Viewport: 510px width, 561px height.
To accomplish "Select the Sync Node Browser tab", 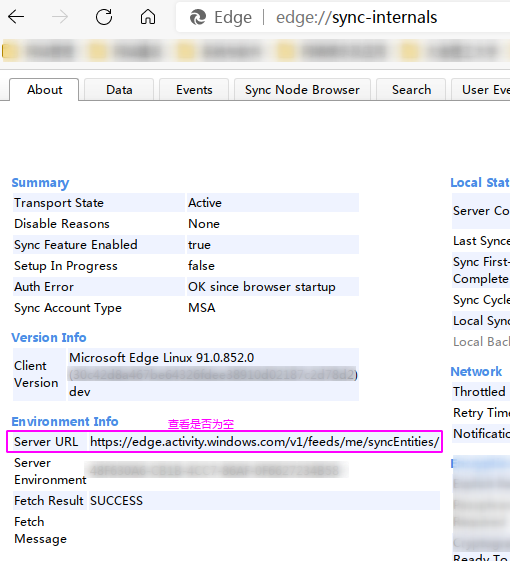I will [x=302, y=89].
